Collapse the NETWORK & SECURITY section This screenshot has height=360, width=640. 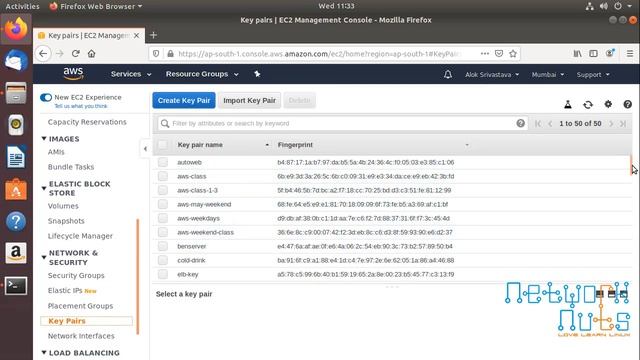[x=44, y=257]
